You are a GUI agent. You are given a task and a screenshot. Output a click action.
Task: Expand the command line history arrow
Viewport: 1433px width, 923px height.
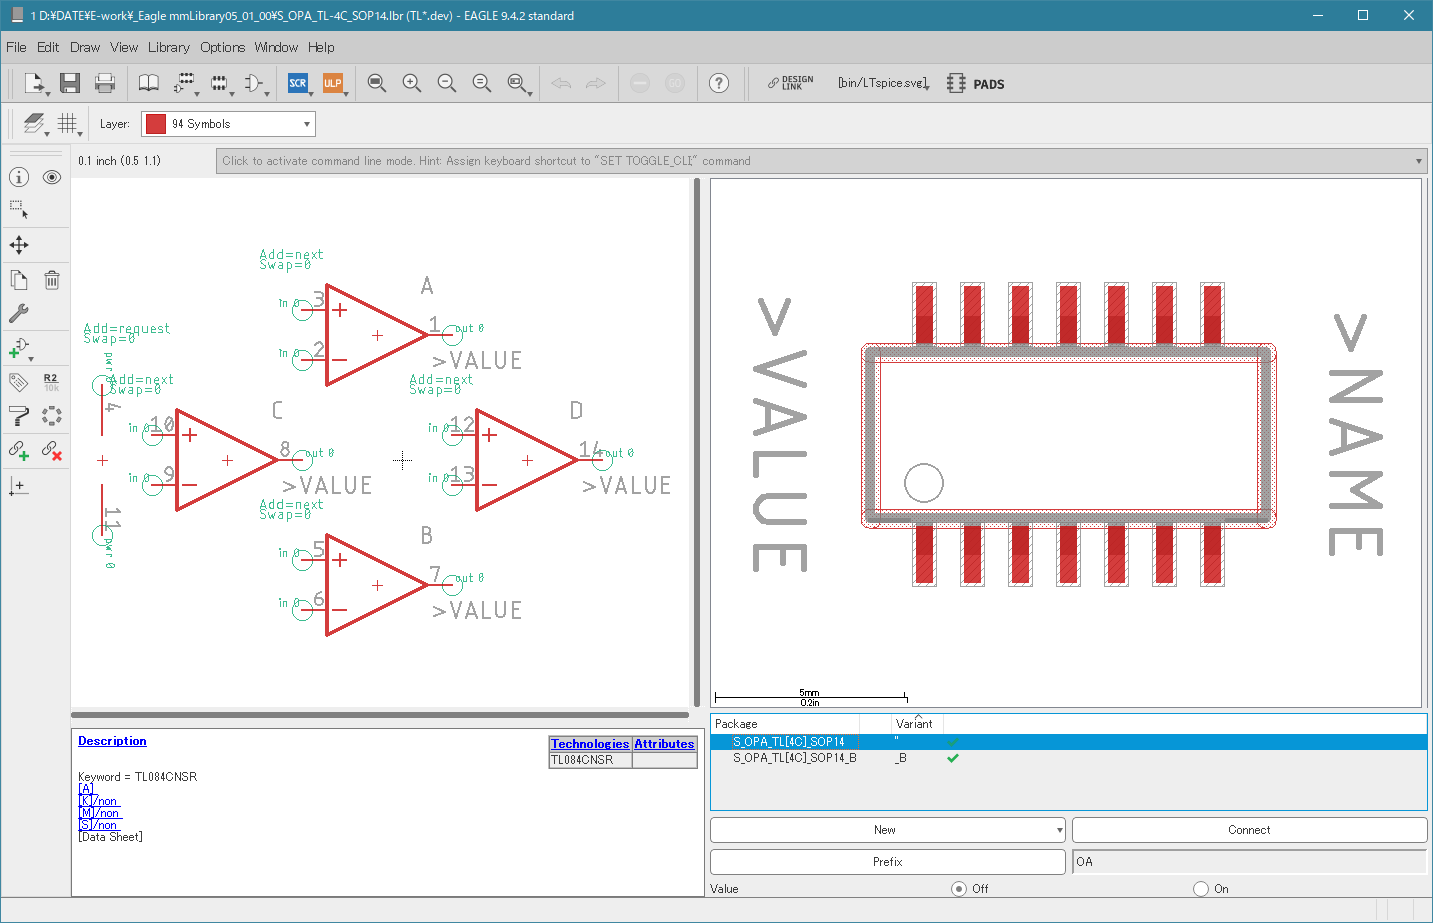click(x=1418, y=161)
